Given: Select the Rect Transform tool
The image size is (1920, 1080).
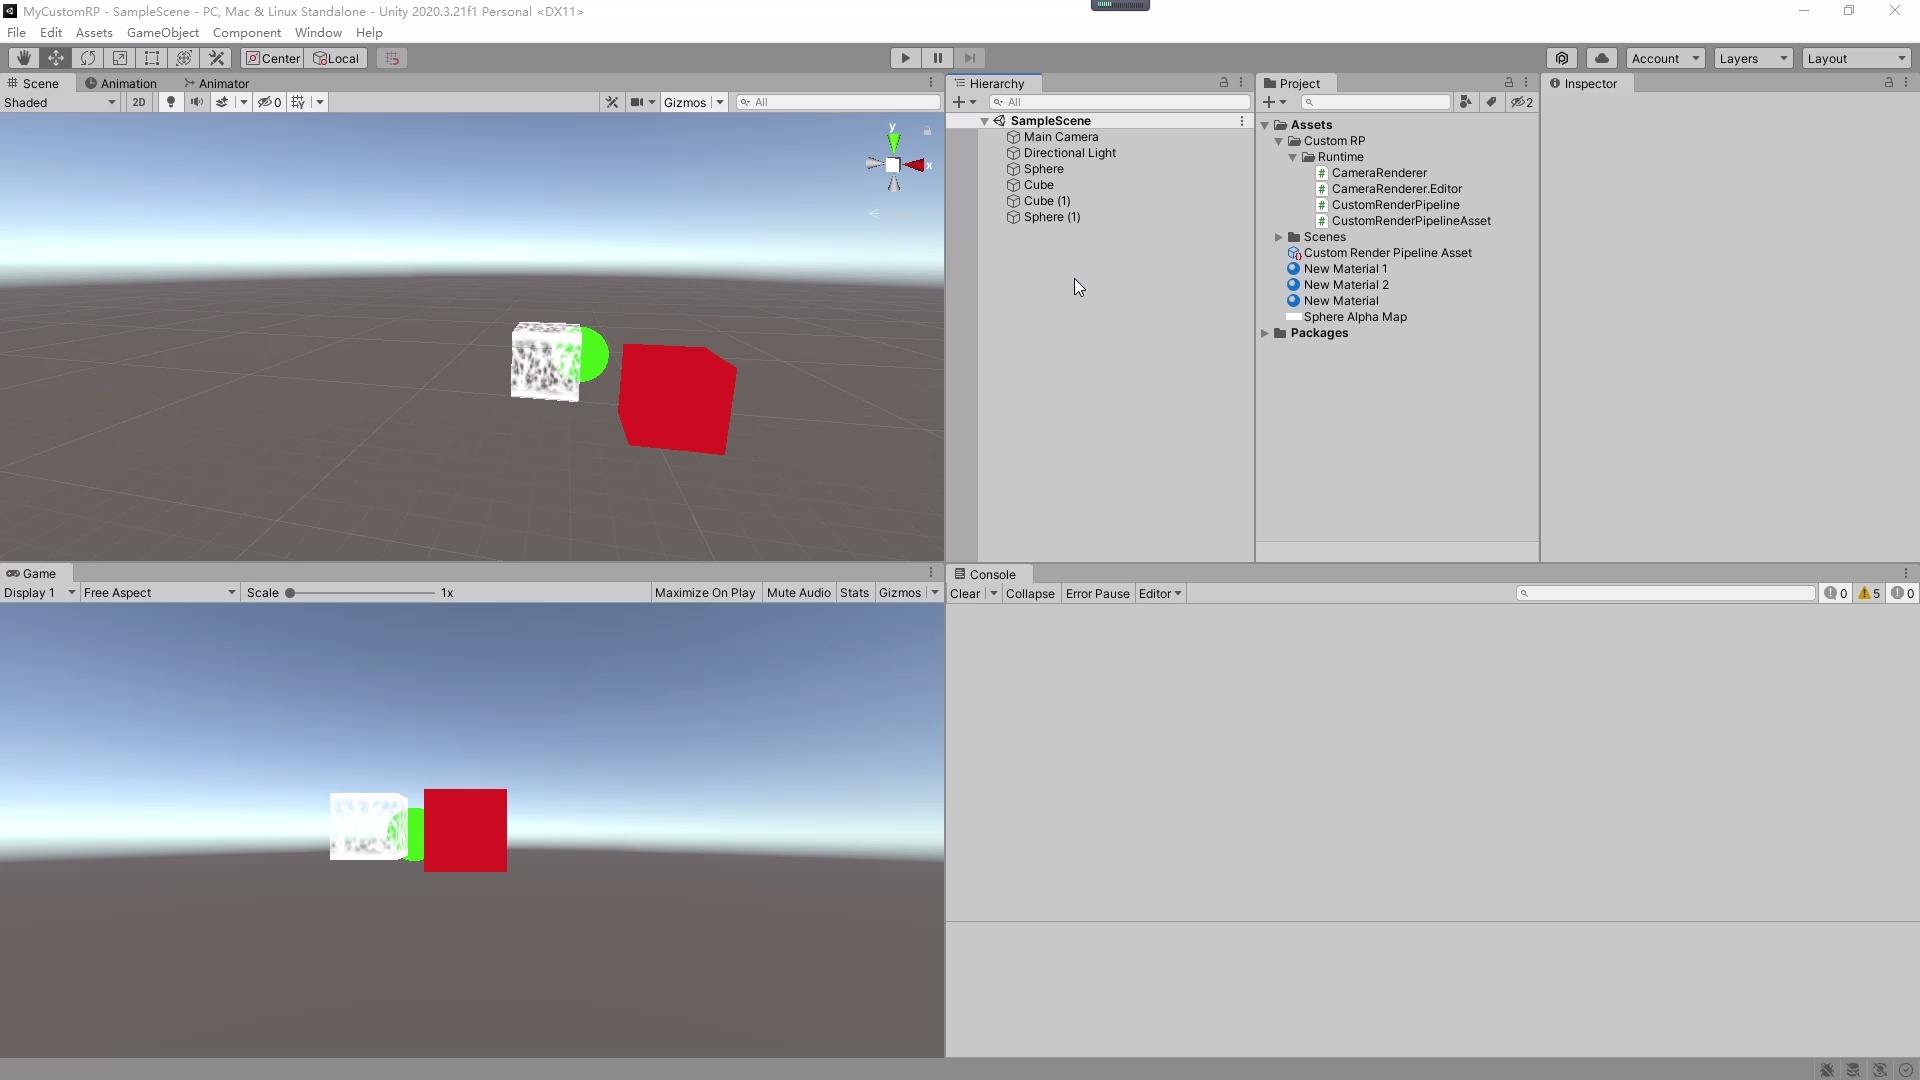Looking at the screenshot, I should point(152,58).
